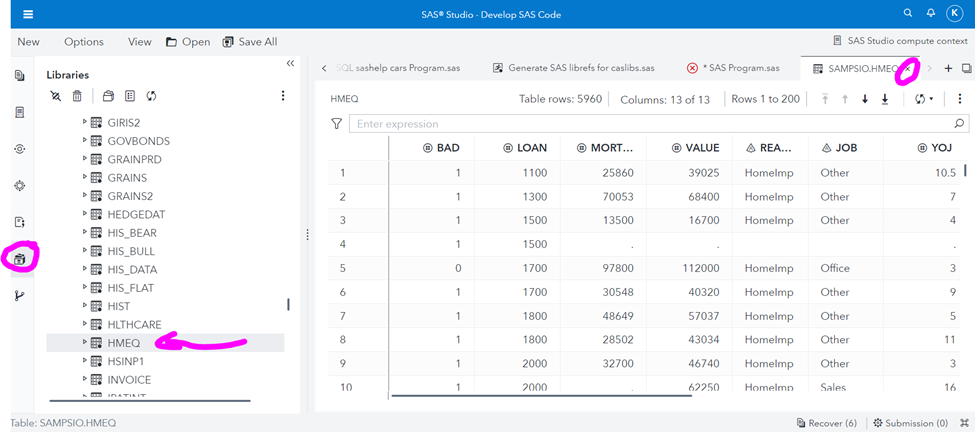Screen dimensions: 975x432
Task: Click the search icon in header
Action: [908, 13]
